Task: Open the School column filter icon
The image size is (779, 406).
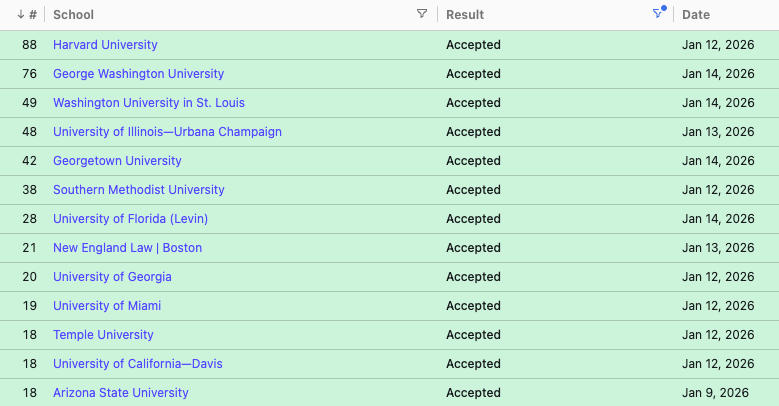Action: coord(422,14)
